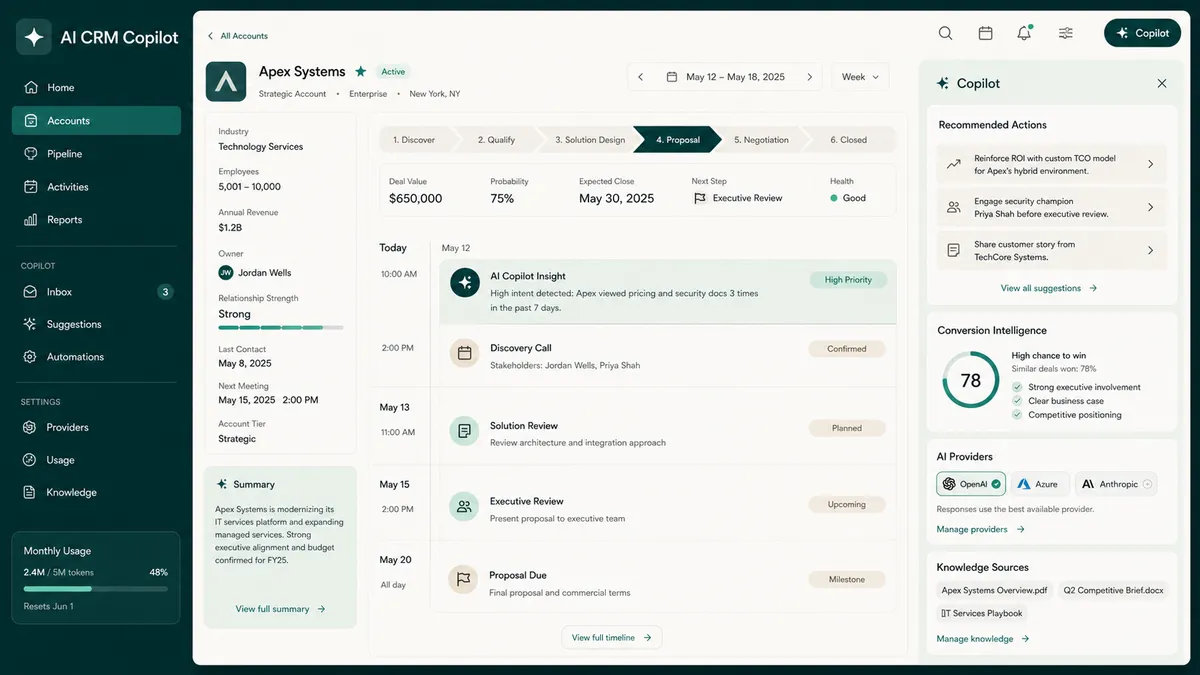Open Pipeline in sidebar
Screen dimensions: 1200x675
click(96, 153)
